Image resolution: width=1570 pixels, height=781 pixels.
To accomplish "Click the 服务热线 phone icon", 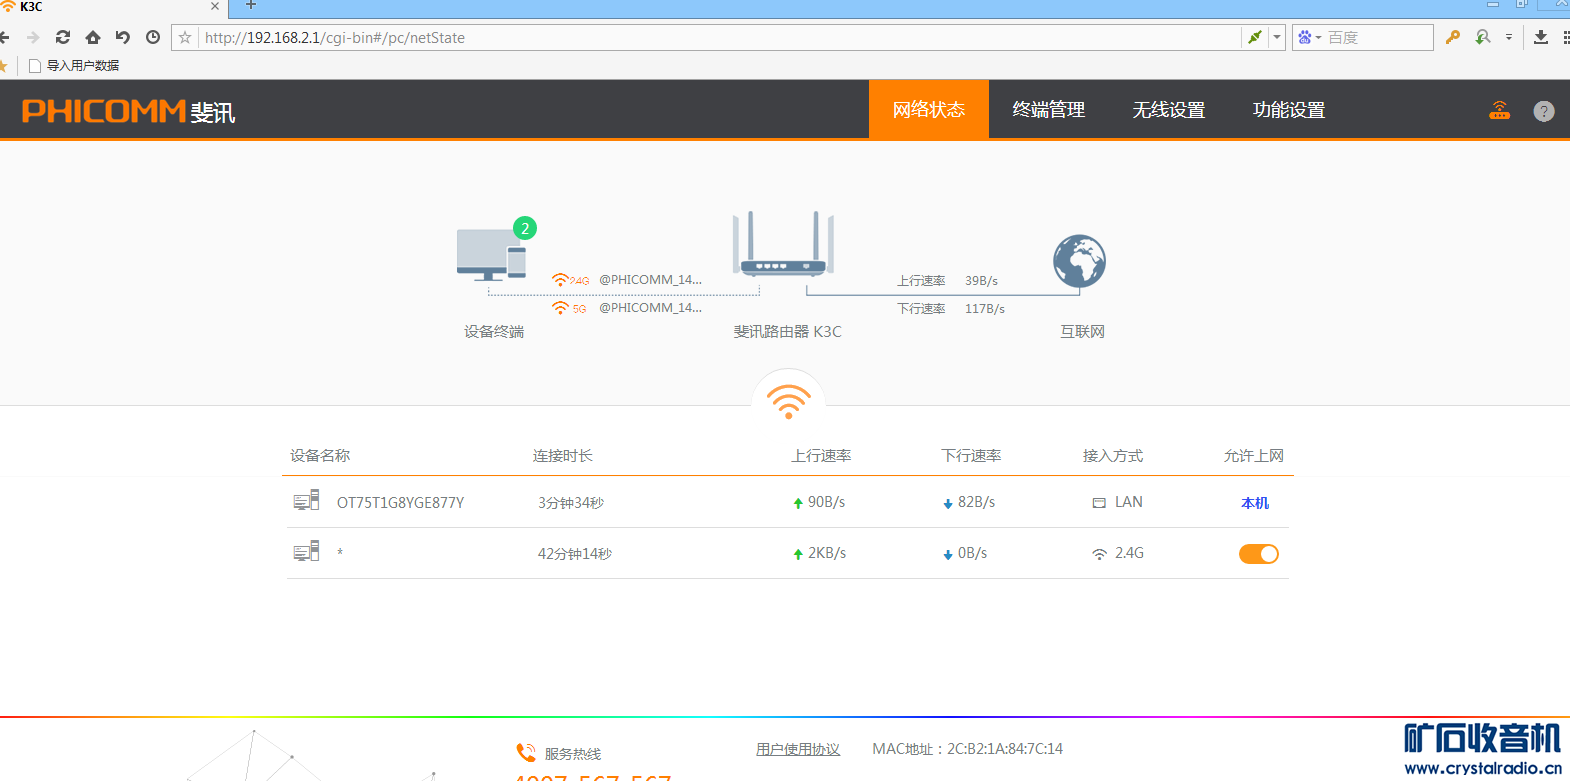I will click(526, 752).
